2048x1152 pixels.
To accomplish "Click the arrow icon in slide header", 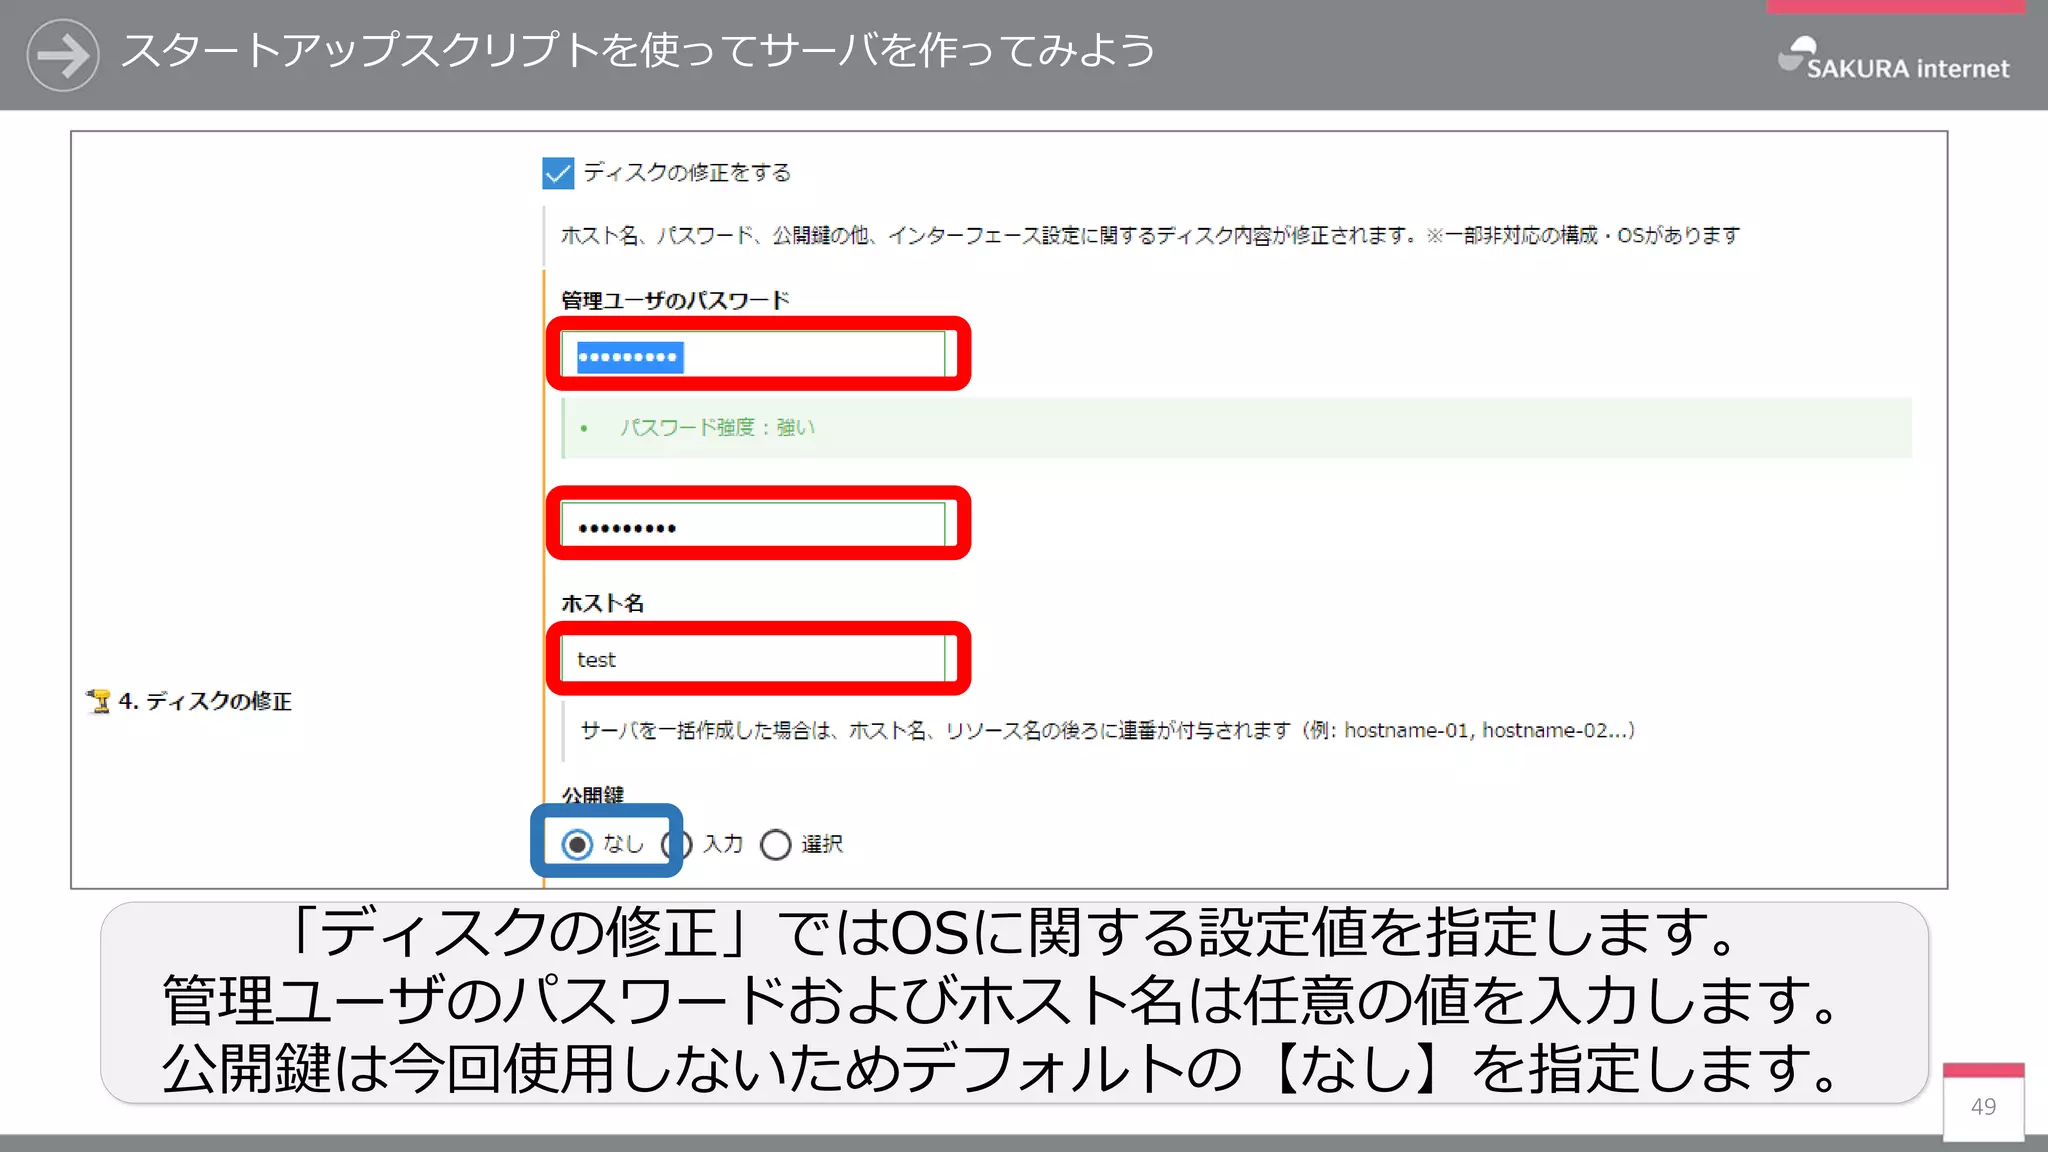I will coord(63,54).
